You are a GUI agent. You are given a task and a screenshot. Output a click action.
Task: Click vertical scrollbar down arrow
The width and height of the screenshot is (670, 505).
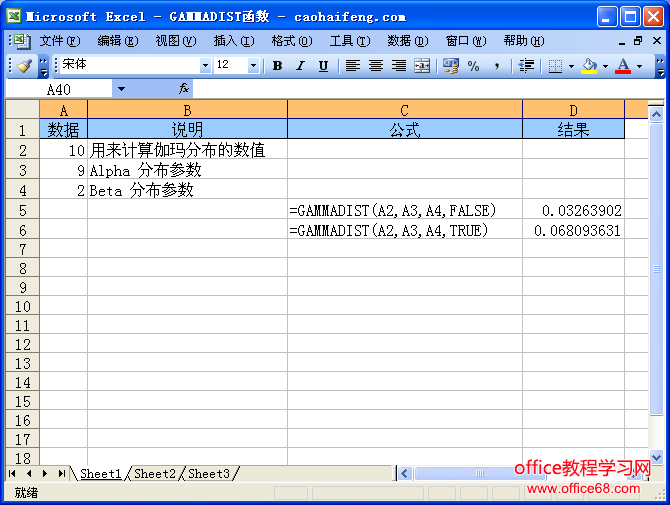pos(656,457)
